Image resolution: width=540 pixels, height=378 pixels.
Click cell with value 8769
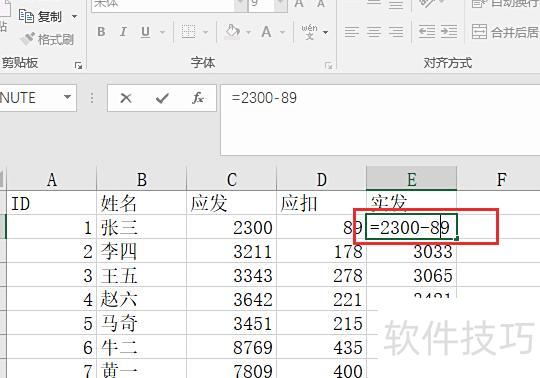pos(231,347)
